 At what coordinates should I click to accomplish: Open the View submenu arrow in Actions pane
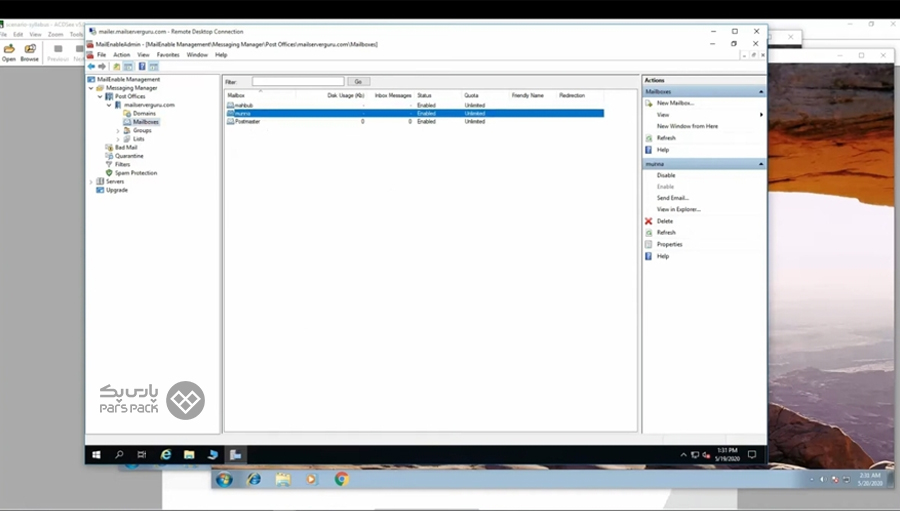(x=761, y=115)
